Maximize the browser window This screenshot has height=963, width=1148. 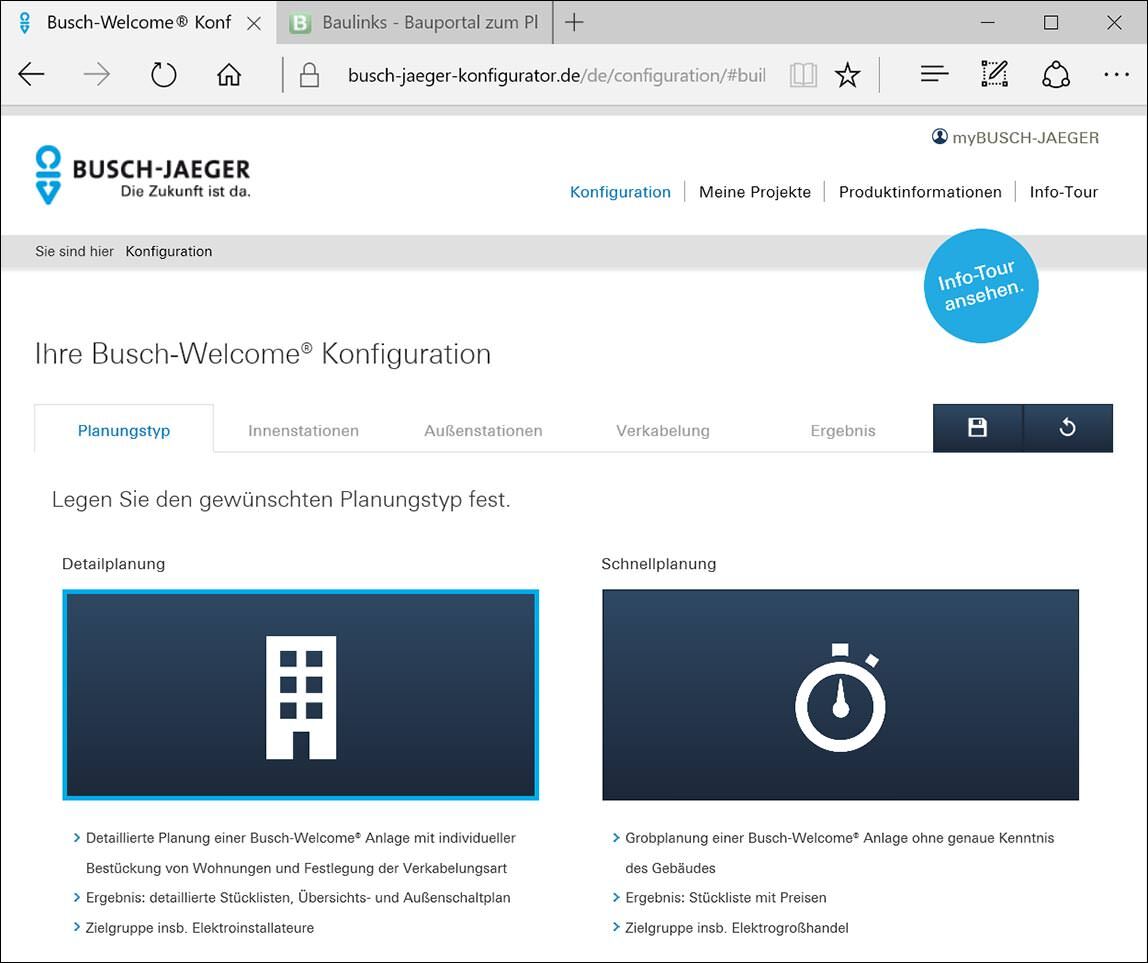pos(1051,23)
